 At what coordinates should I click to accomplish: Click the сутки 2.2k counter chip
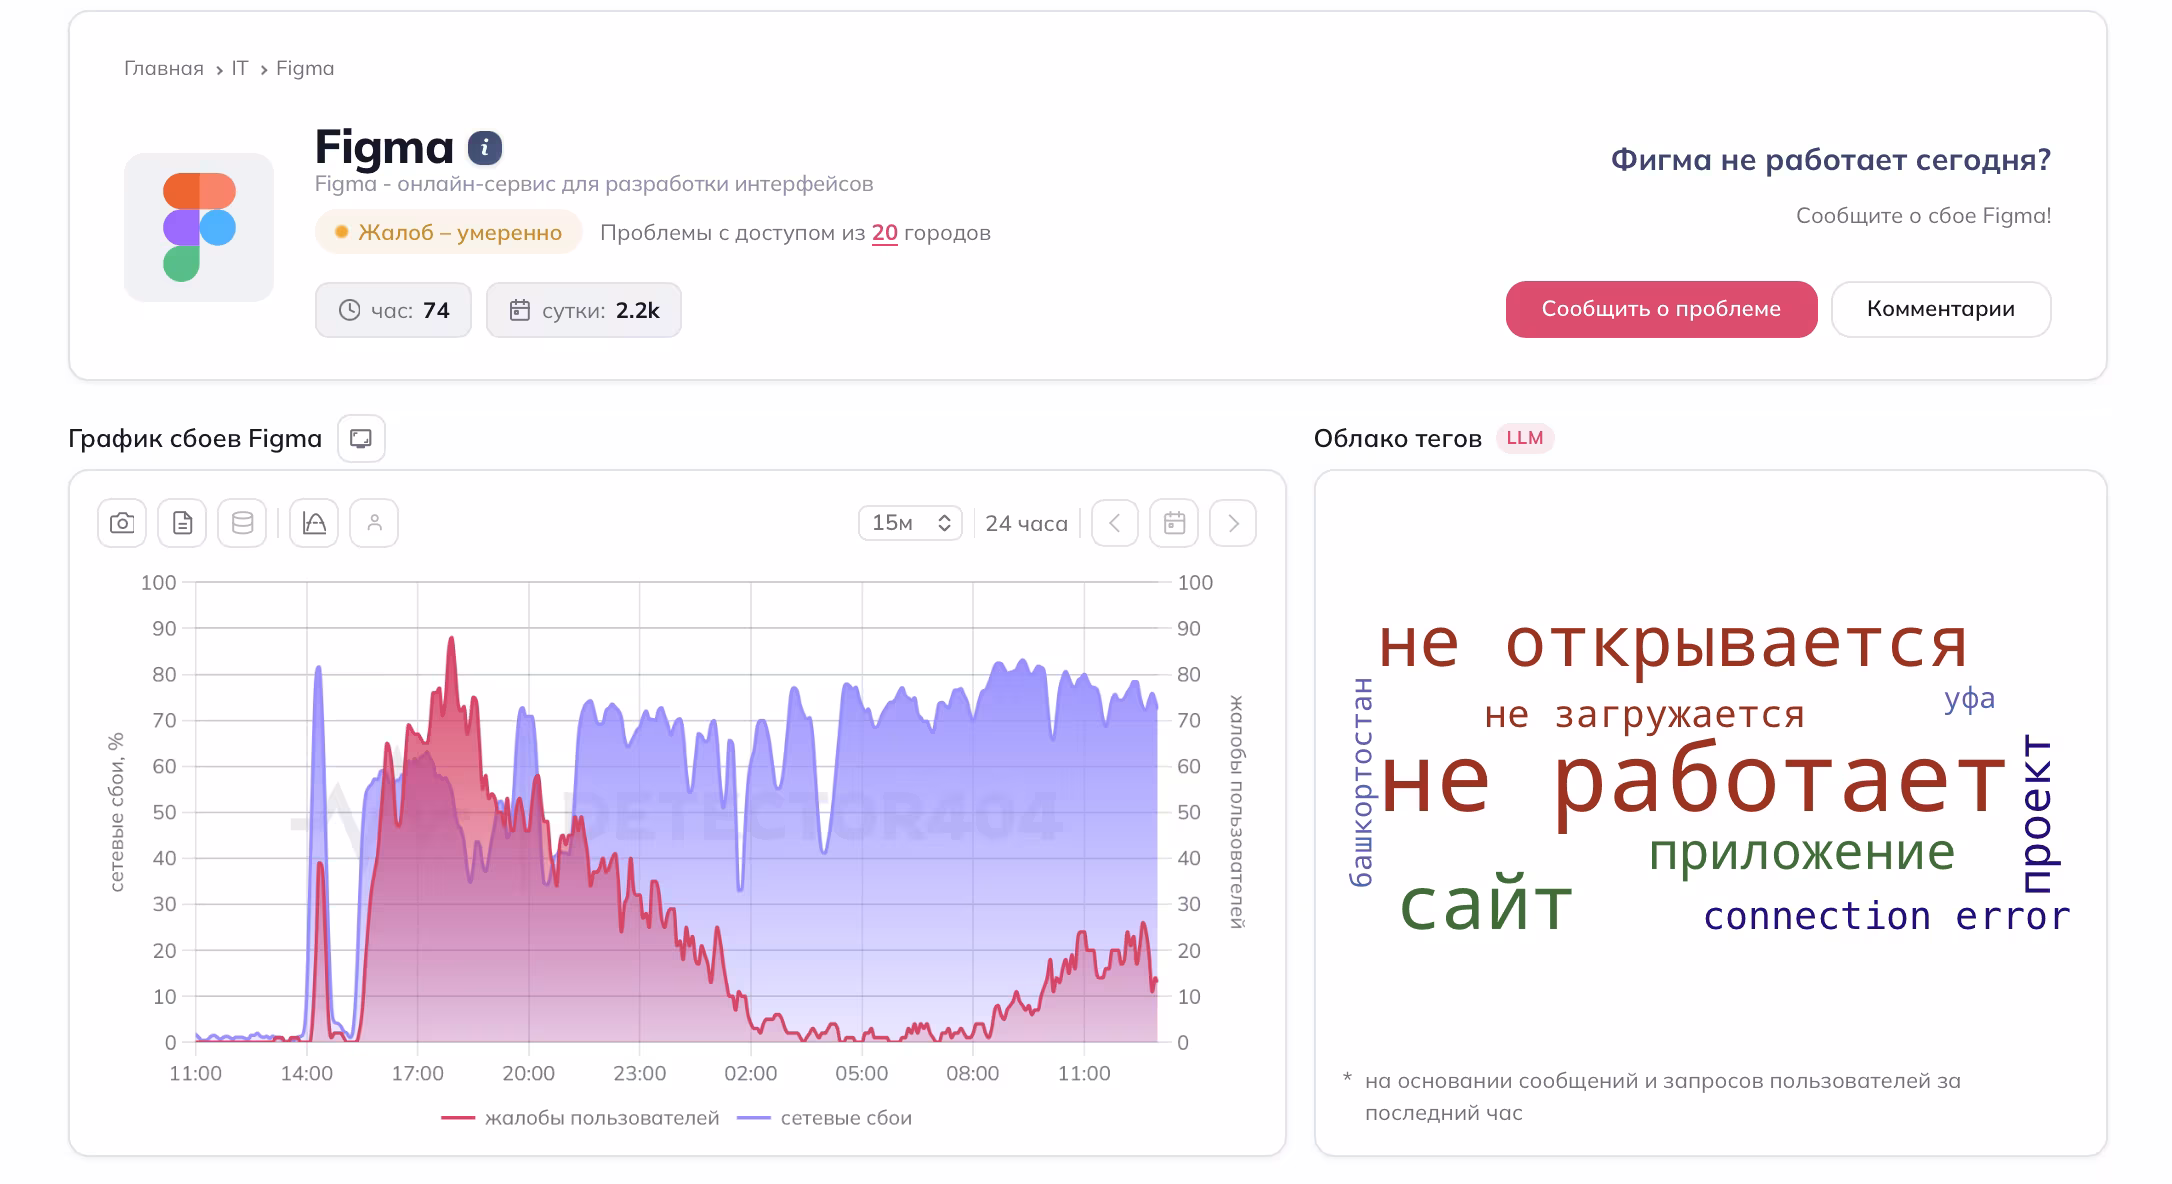[584, 310]
